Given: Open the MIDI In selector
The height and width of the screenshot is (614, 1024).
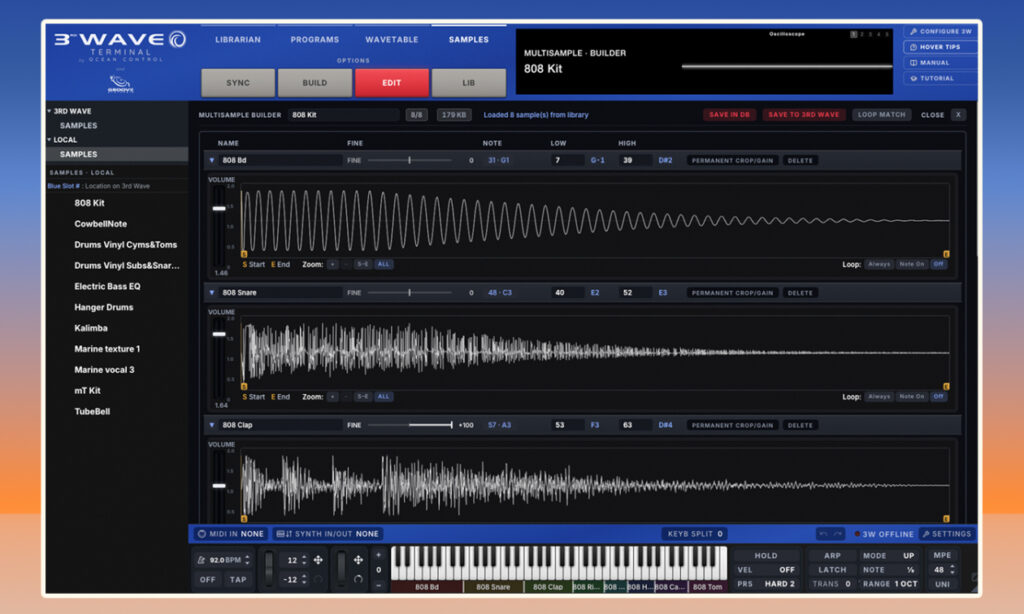Looking at the screenshot, I should pyautogui.click(x=231, y=534).
